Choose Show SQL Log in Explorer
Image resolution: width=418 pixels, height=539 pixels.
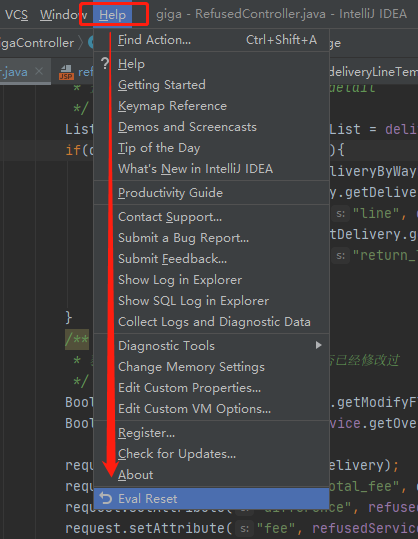click(x=212, y=301)
